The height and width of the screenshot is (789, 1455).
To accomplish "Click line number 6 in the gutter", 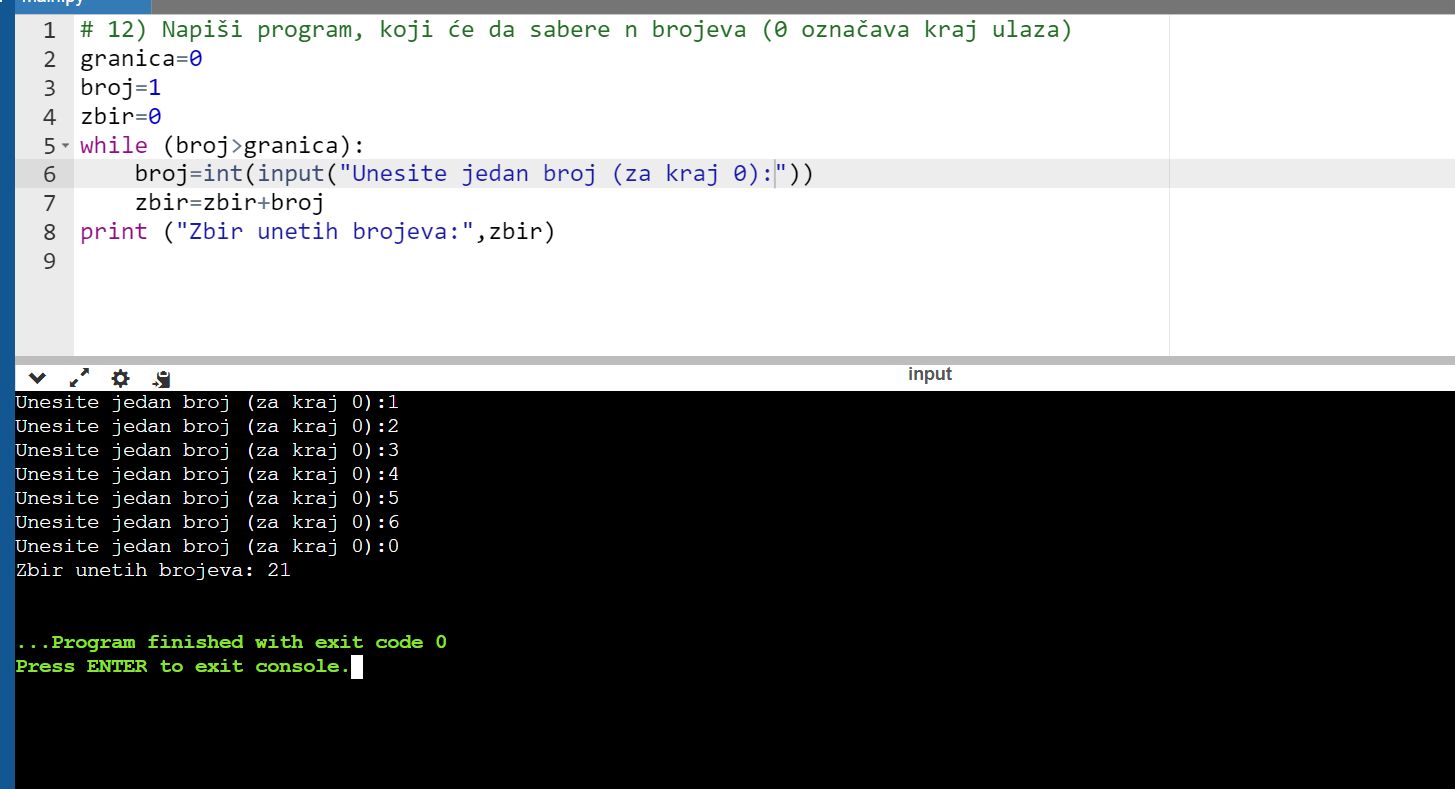I will point(49,175).
